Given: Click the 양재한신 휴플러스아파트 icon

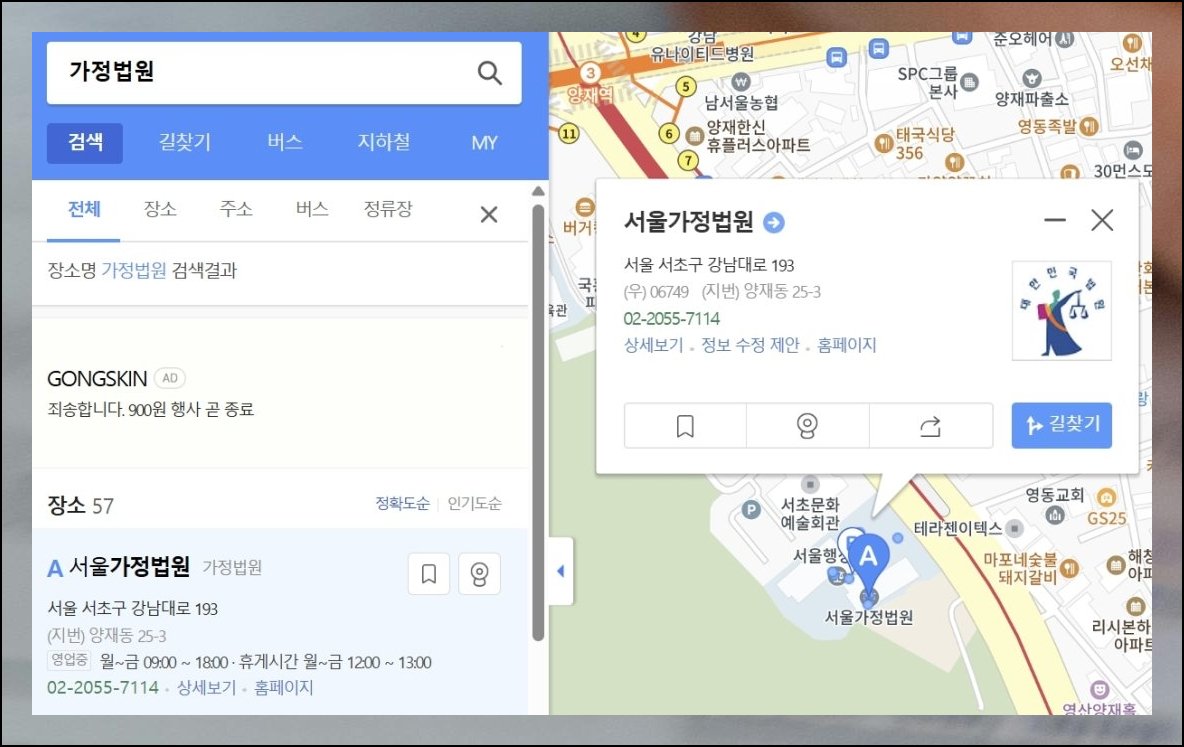Looking at the screenshot, I should (x=695, y=136).
